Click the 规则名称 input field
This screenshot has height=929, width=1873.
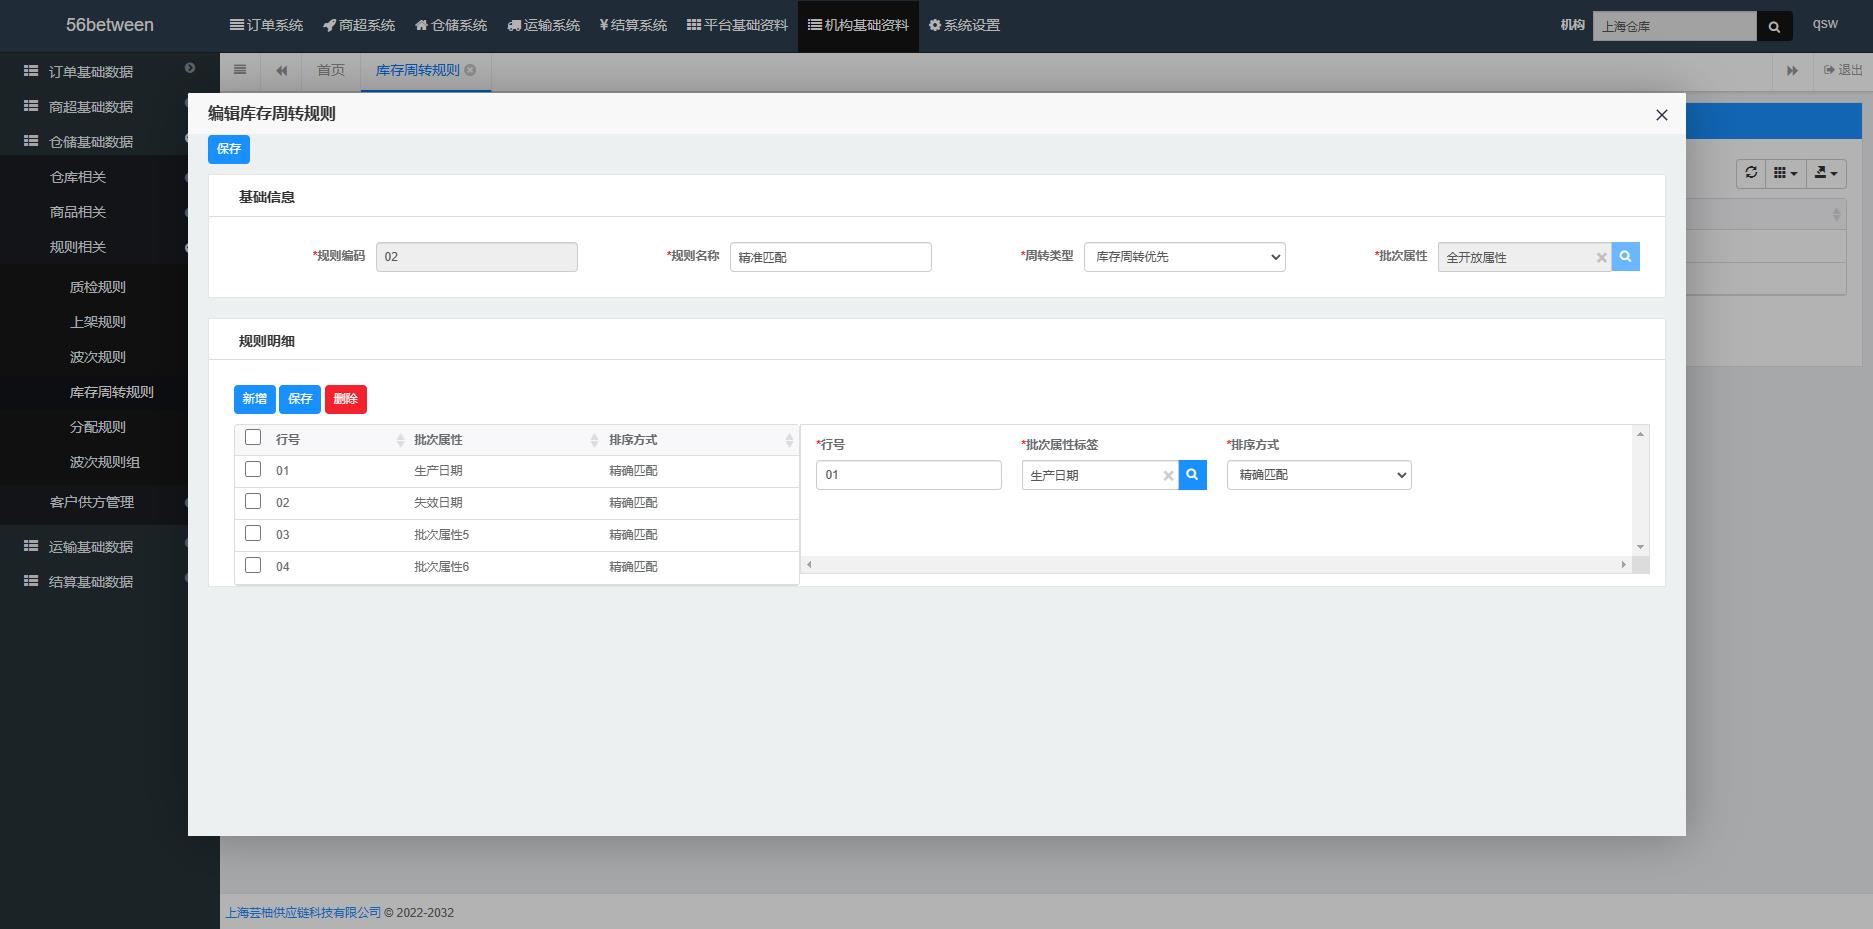pos(830,257)
